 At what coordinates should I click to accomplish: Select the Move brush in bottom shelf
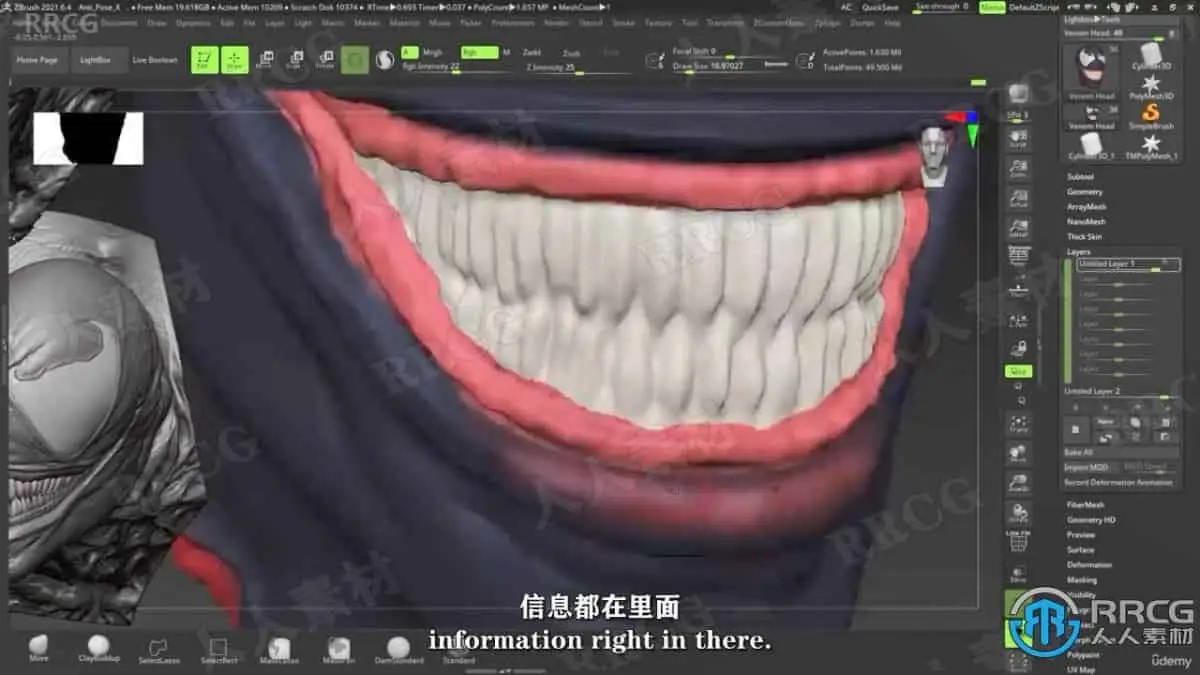pyautogui.click(x=38, y=648)
